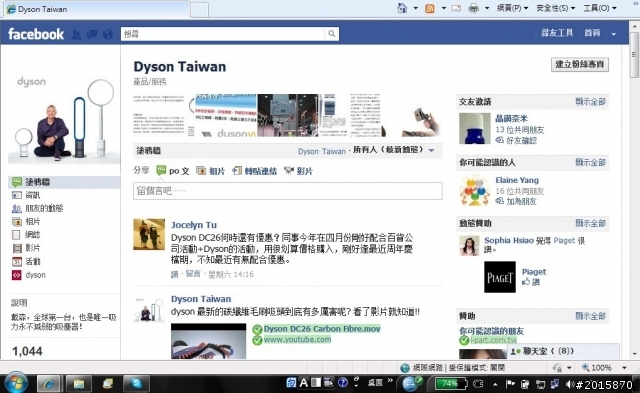This screenshot has height=393, width=640.
Task: Open the 聊天室 (8) chat bar
Action: point(563,351)
